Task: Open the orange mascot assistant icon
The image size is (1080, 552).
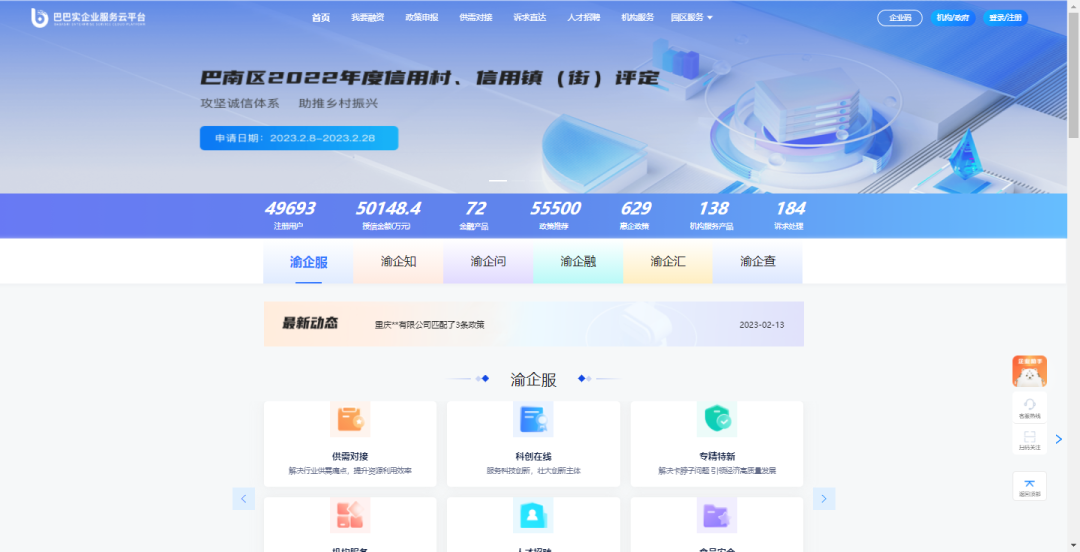Action: pos(1029,371)
